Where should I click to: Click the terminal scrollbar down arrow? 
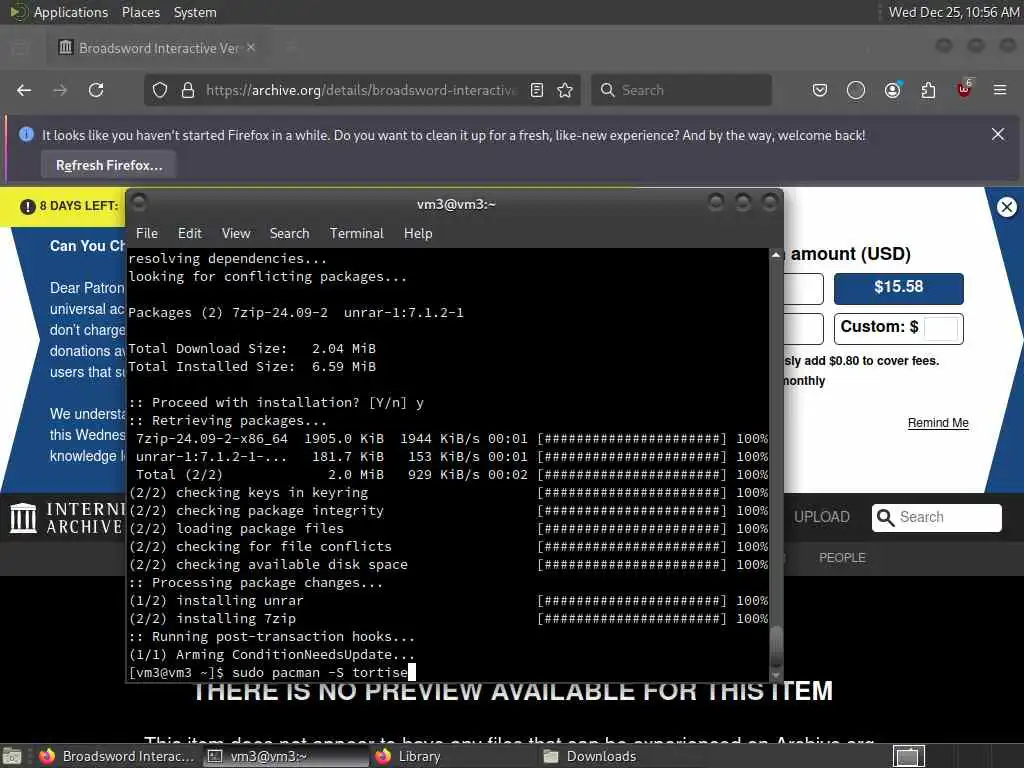(x=776, y=676)
